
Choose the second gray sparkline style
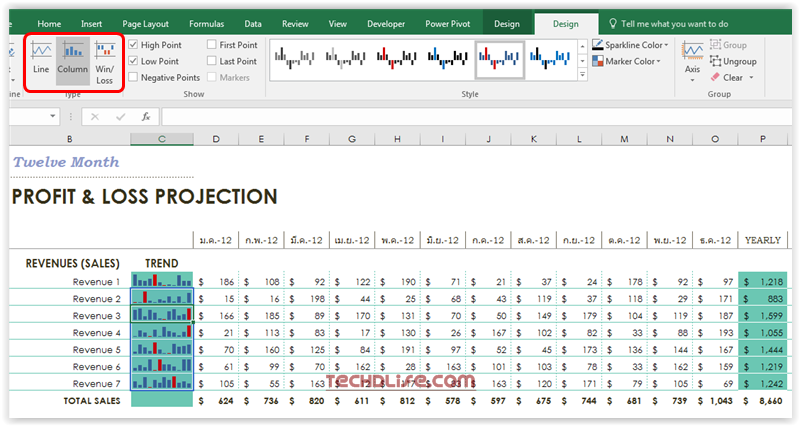click(346, 58)
